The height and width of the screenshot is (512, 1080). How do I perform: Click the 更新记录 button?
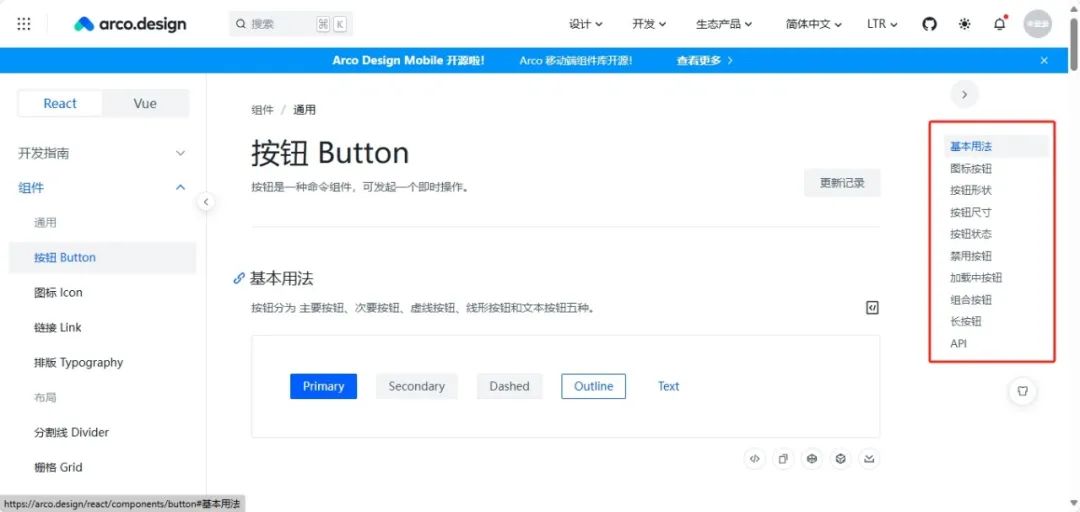(842, 183)
